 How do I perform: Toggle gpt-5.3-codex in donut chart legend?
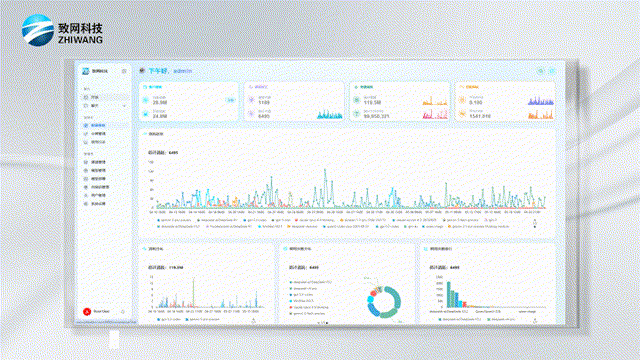[x=301, y=295]
